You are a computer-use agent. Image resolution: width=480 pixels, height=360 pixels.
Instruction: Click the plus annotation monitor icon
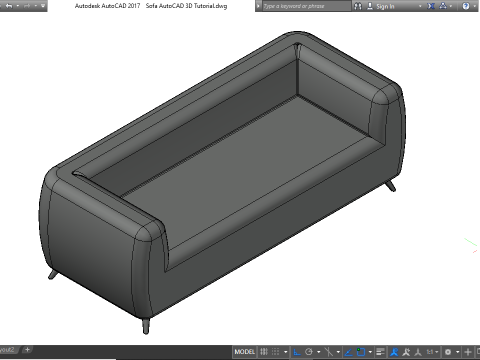click(468, 352)
